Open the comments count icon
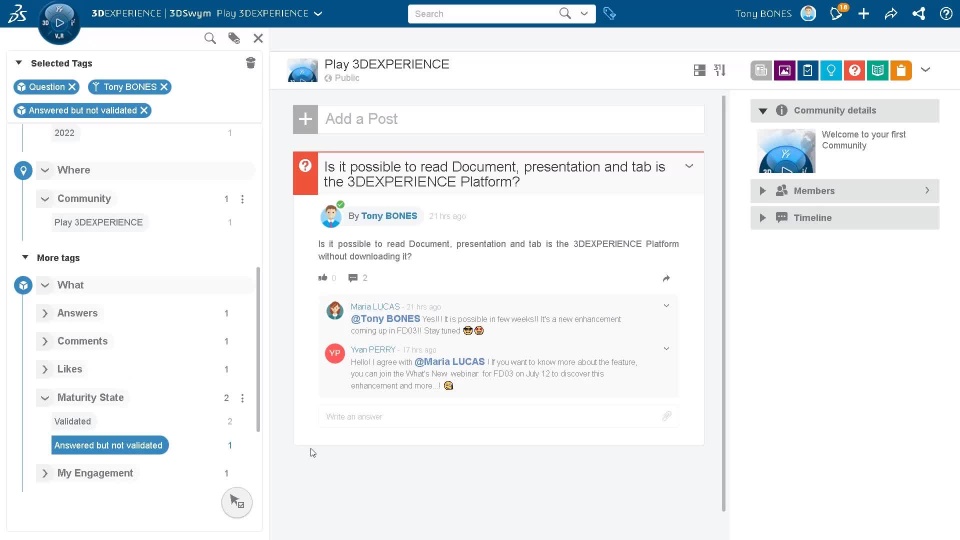960x540 pixels. click(353, 278)
